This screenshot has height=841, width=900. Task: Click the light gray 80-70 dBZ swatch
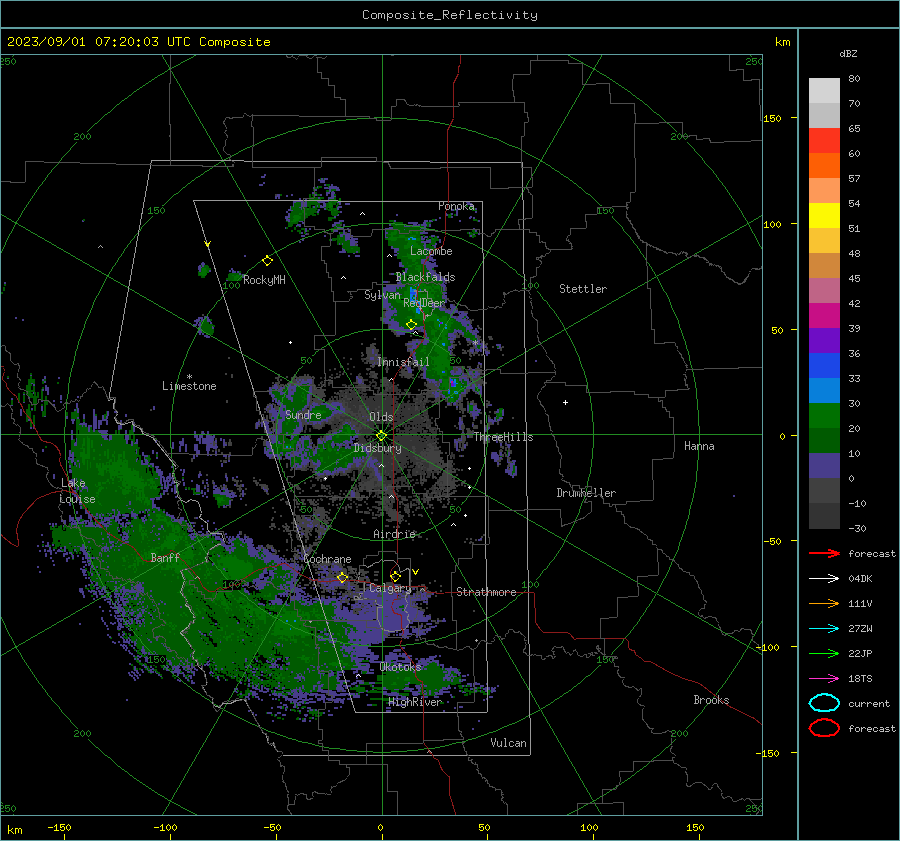(824, 90)
